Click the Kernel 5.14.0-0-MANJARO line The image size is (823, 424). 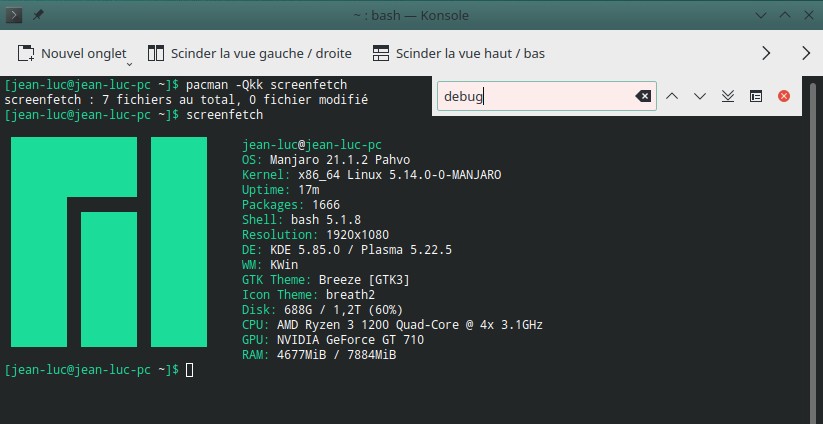click(372, 175)
